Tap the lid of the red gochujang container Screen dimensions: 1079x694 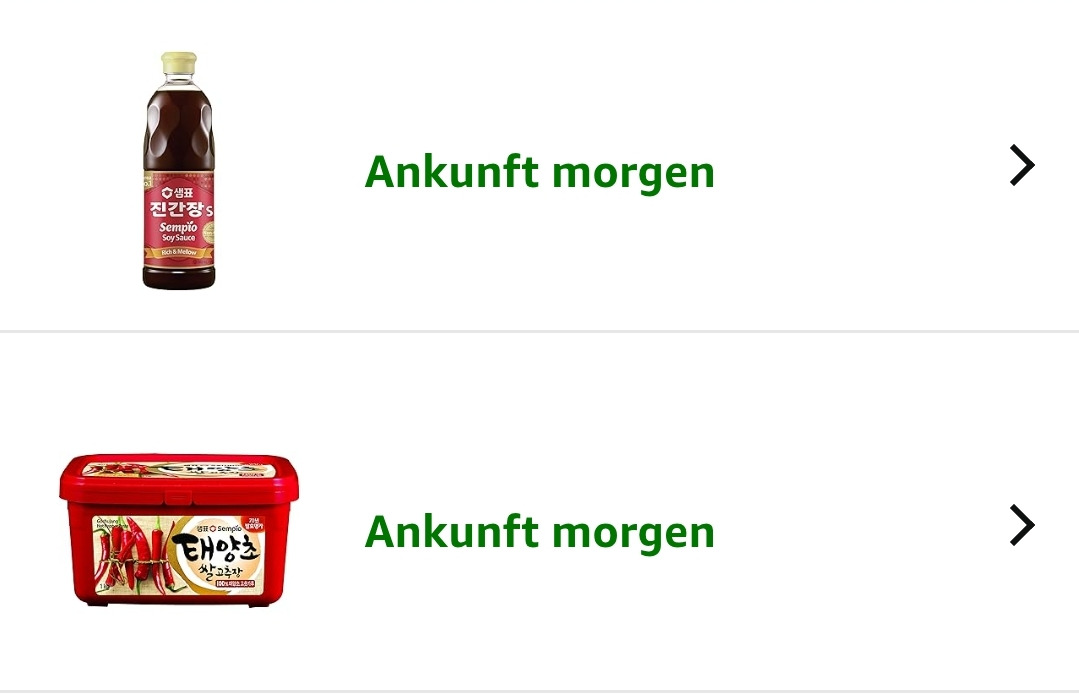(x=179, y=475)
